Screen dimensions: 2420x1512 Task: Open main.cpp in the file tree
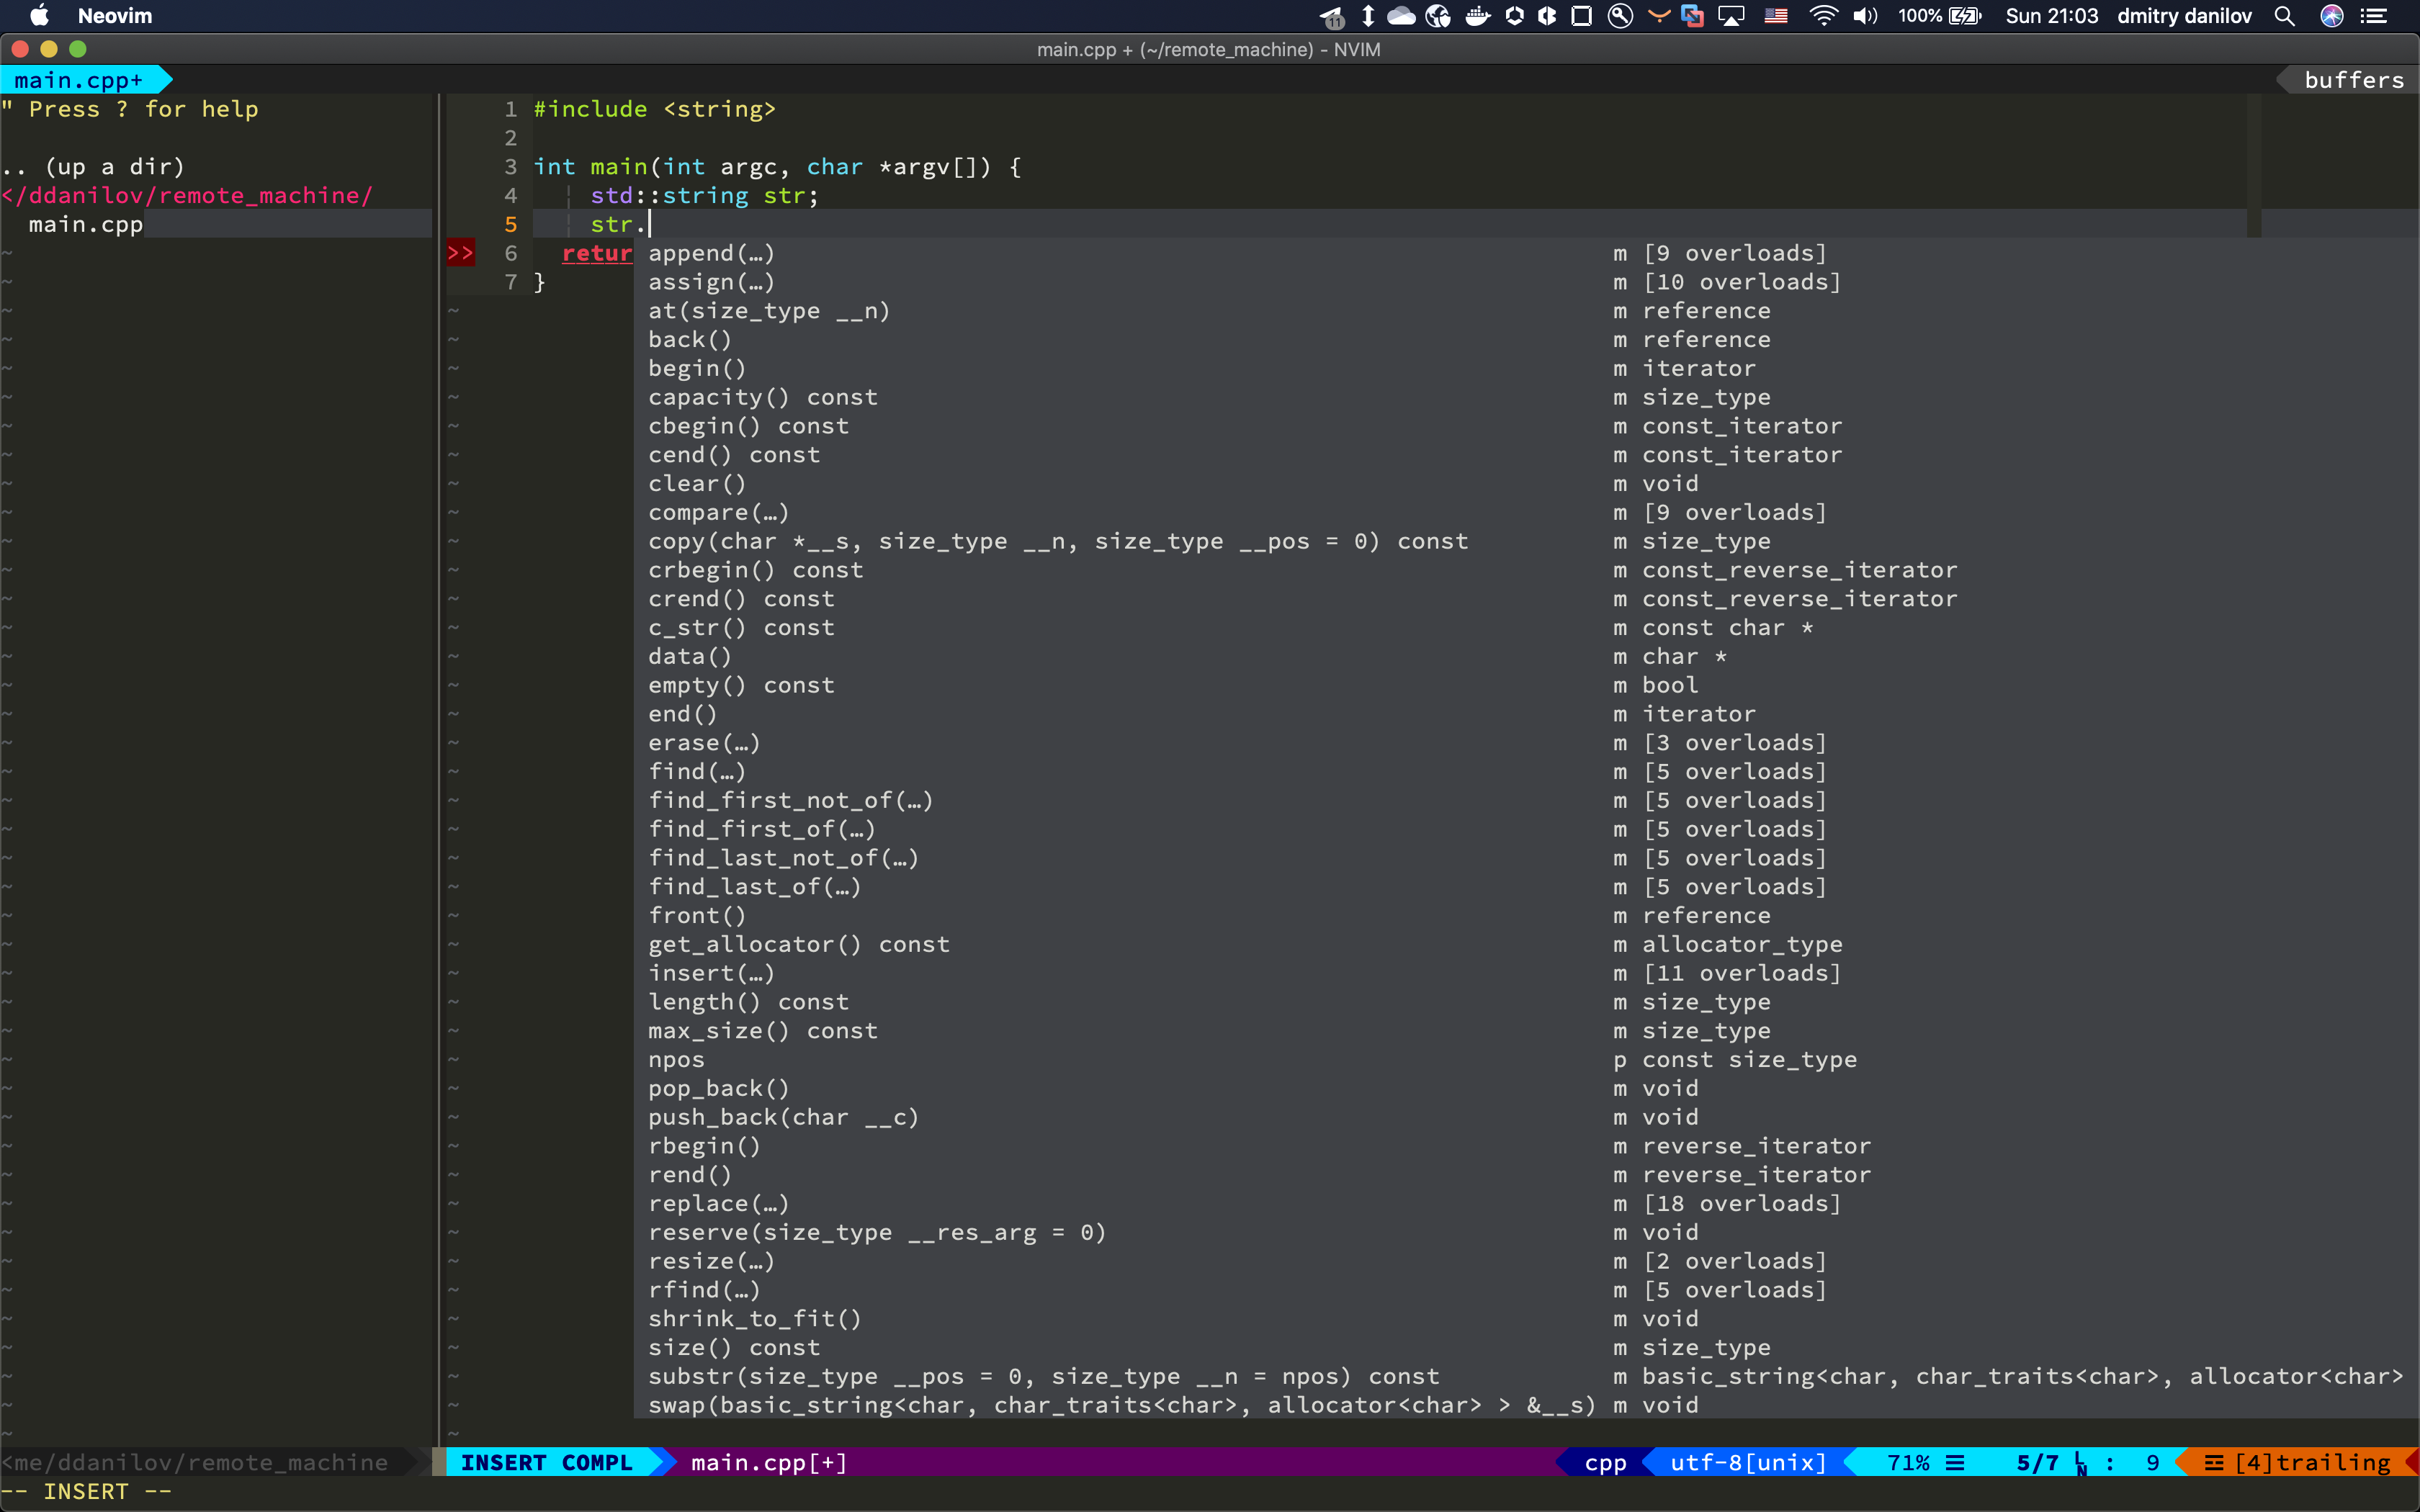coord(86,224)
